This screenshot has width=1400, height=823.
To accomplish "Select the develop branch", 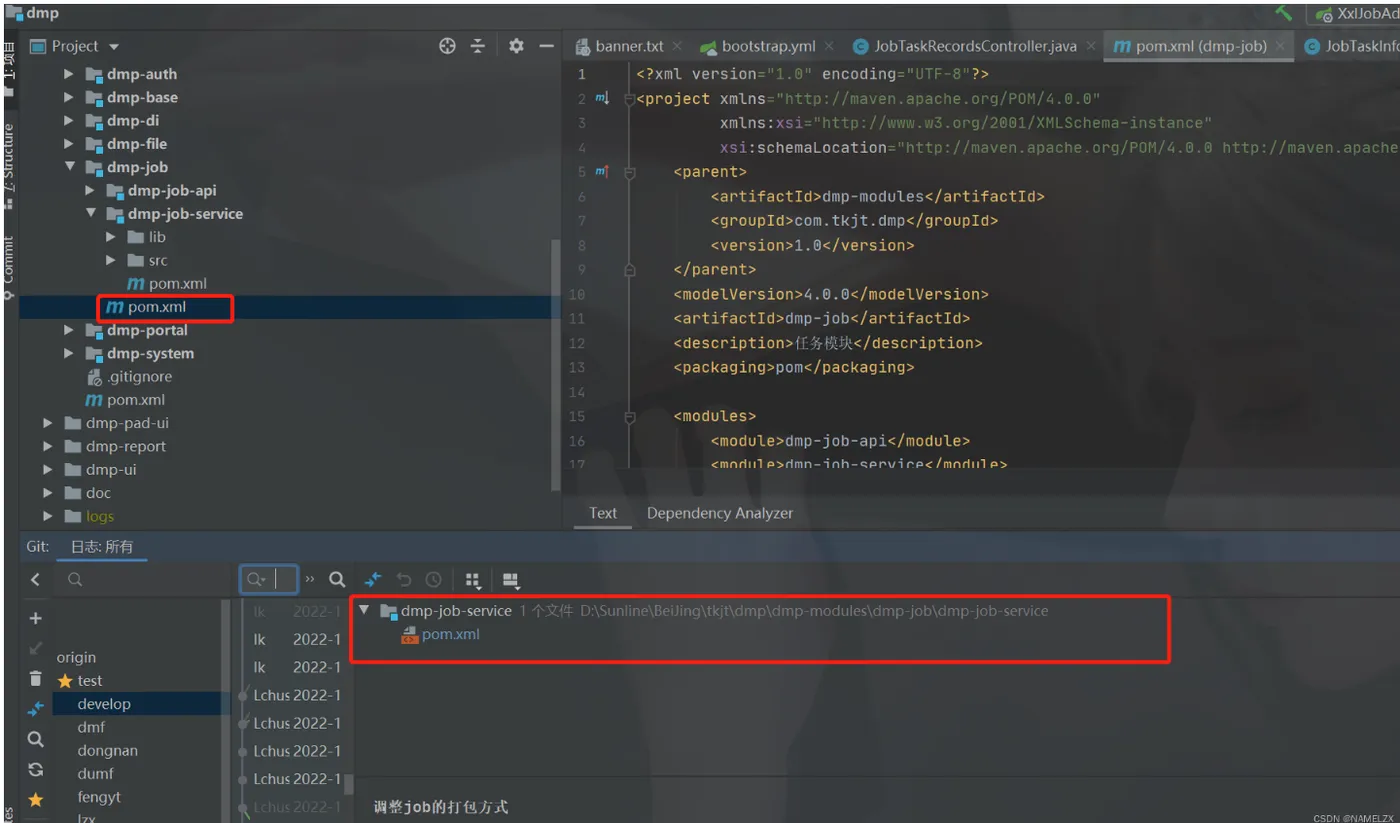I will point(104,704).
